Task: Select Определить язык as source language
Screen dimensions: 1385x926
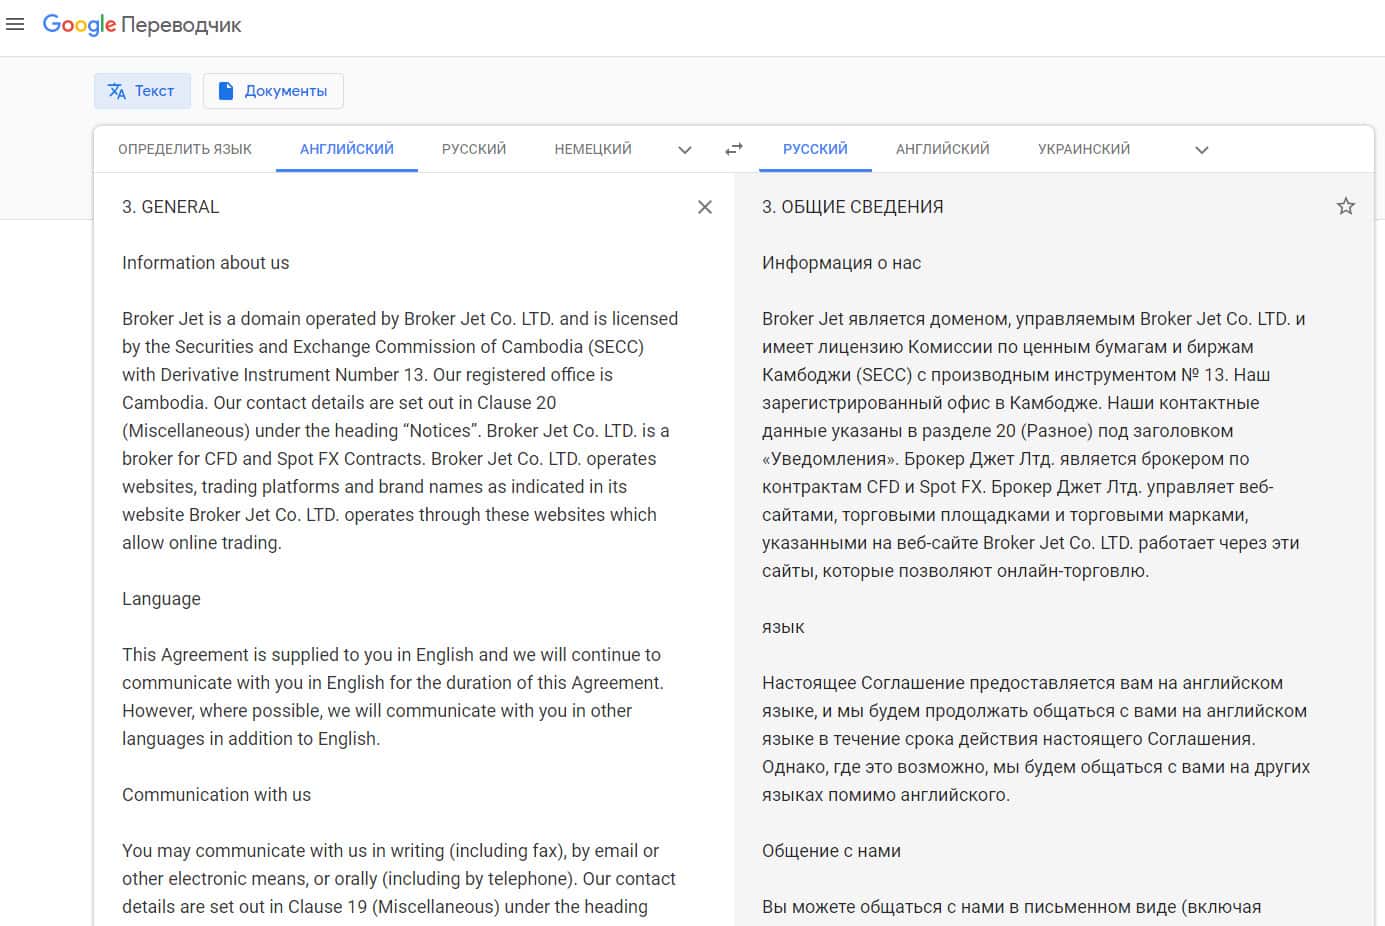Action: (x=185, y=149)
